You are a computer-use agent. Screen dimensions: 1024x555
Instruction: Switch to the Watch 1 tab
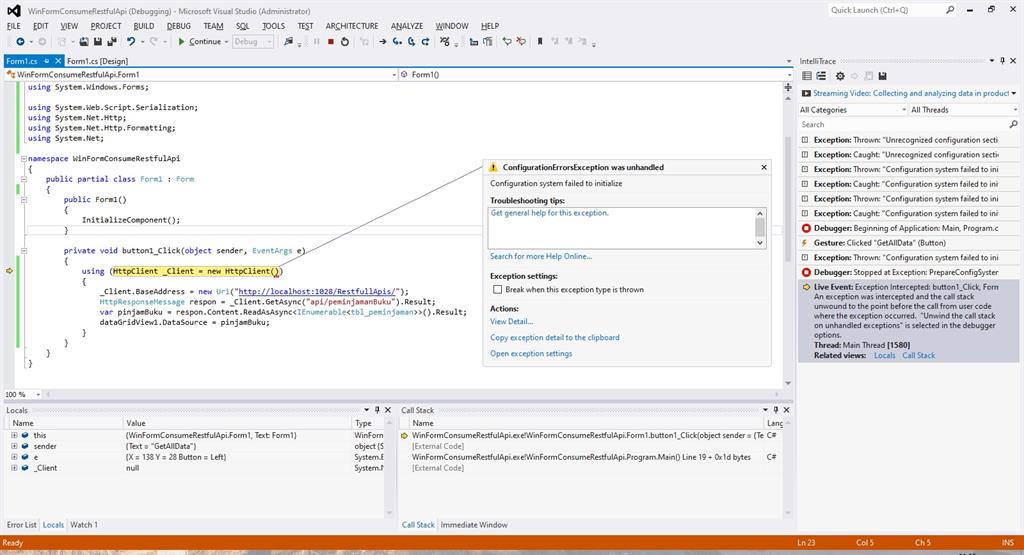[x=84, y=525]
